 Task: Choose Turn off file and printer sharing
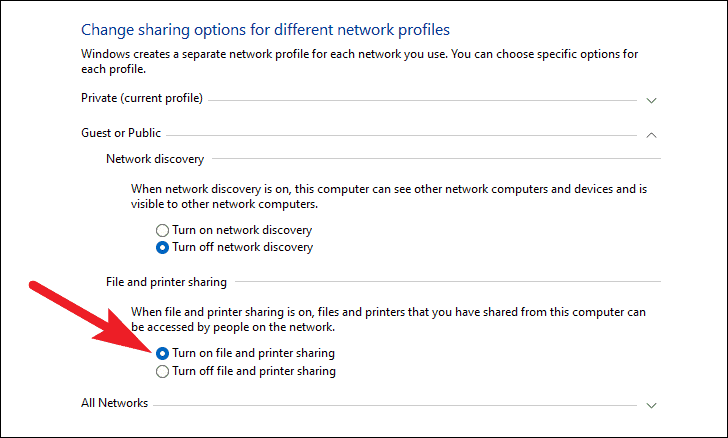[x=164, y=371]
